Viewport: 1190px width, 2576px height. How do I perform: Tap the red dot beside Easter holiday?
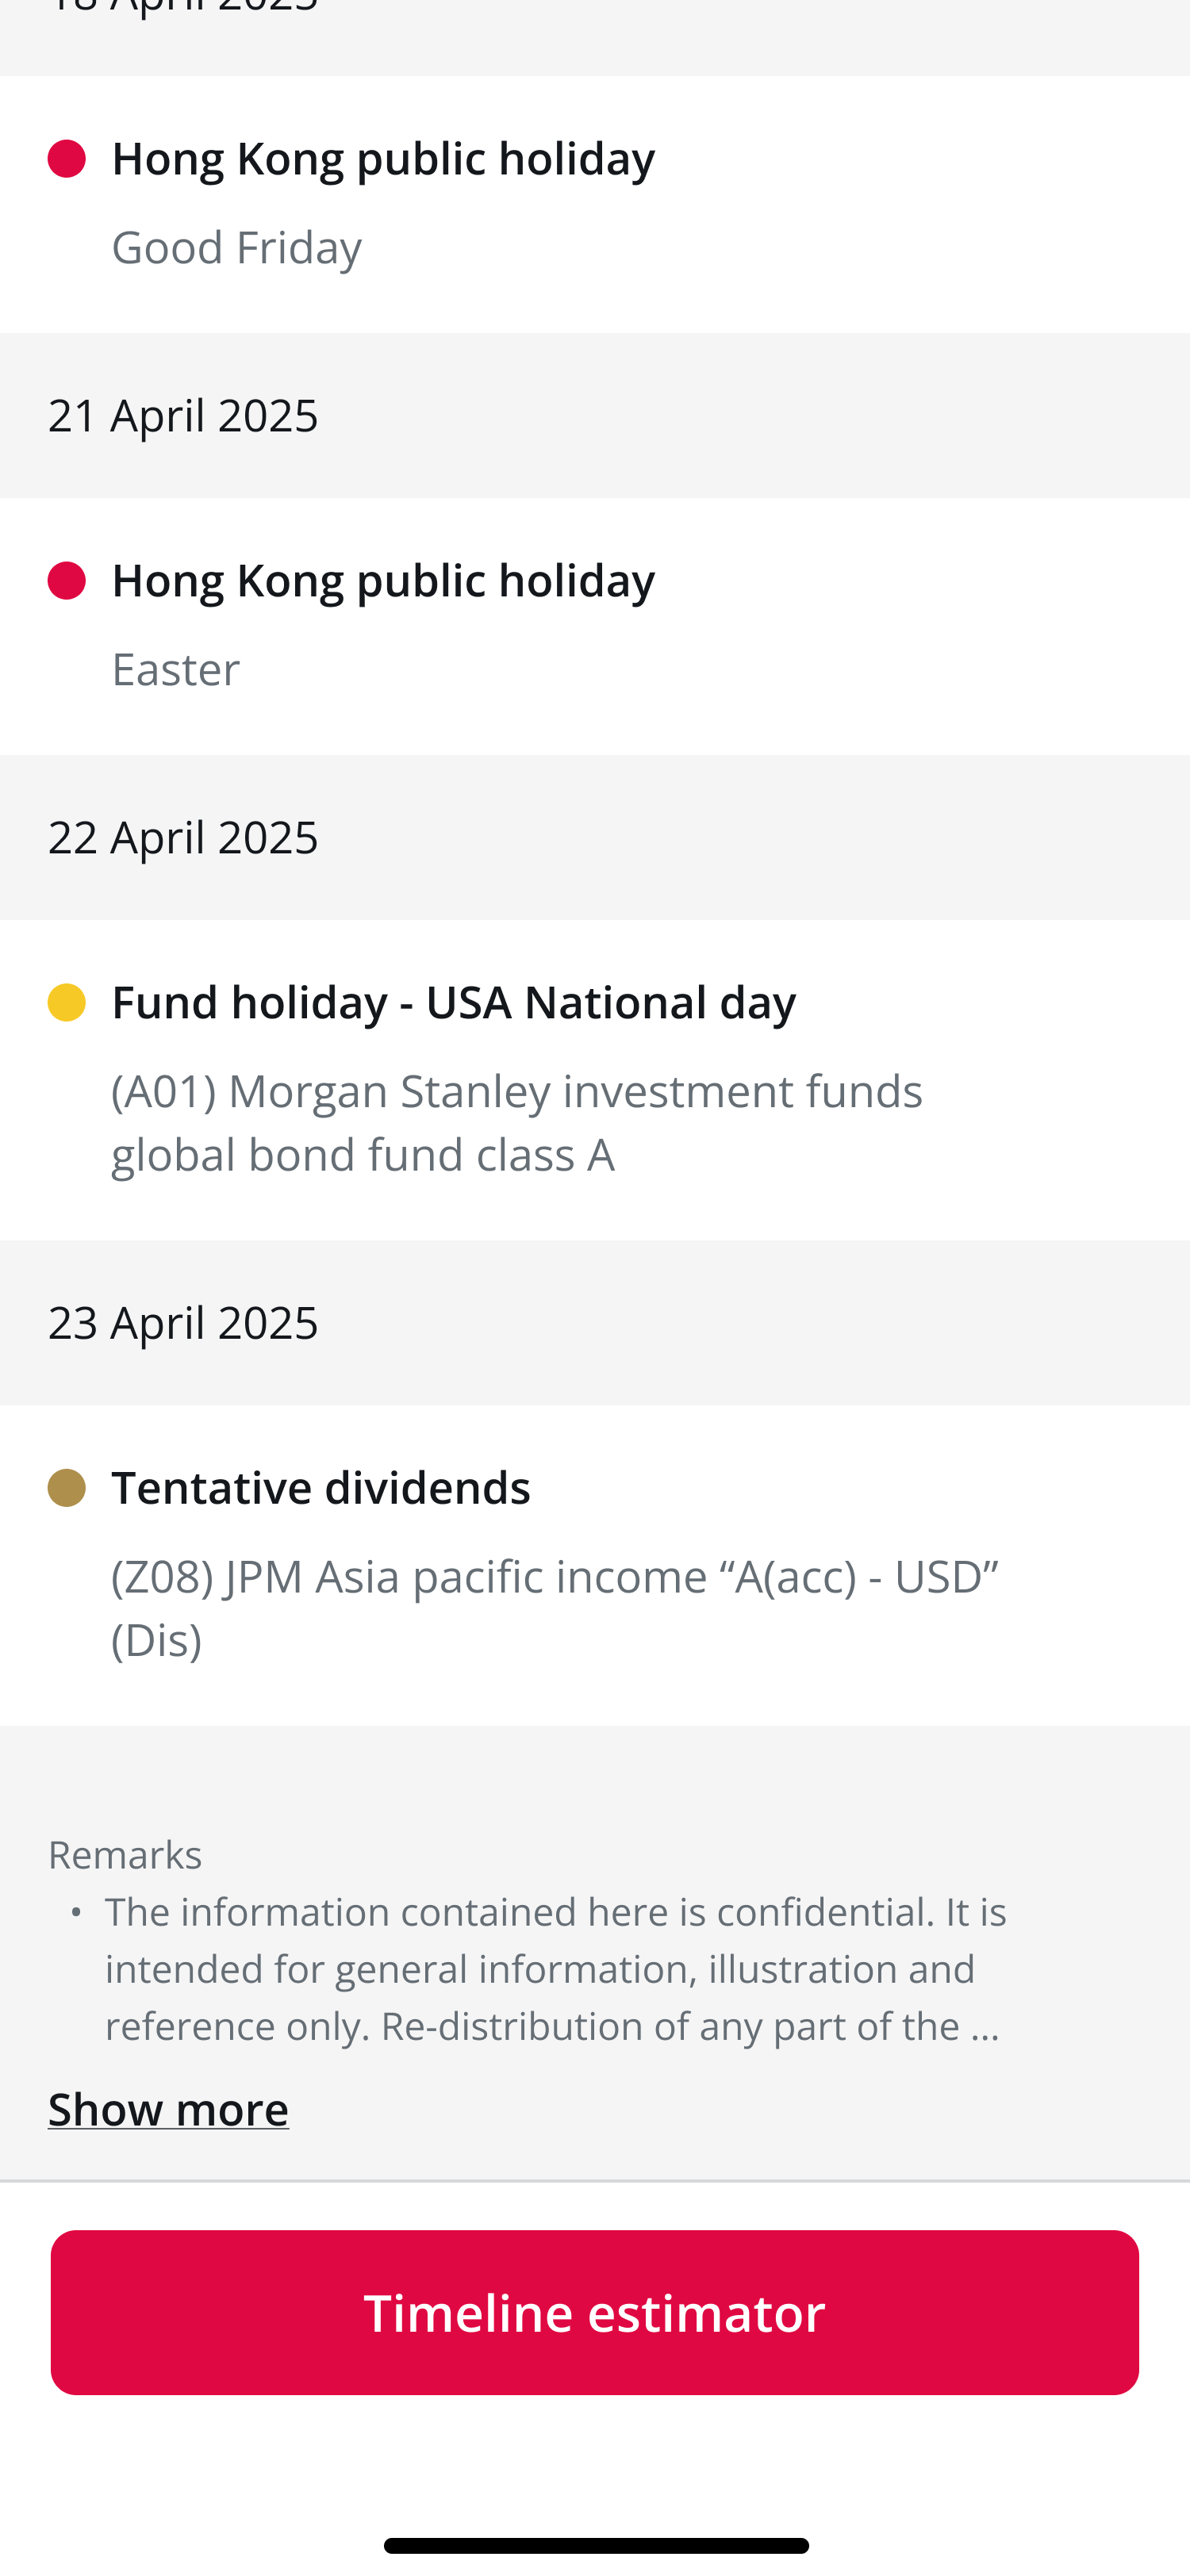tap(67, 581)
